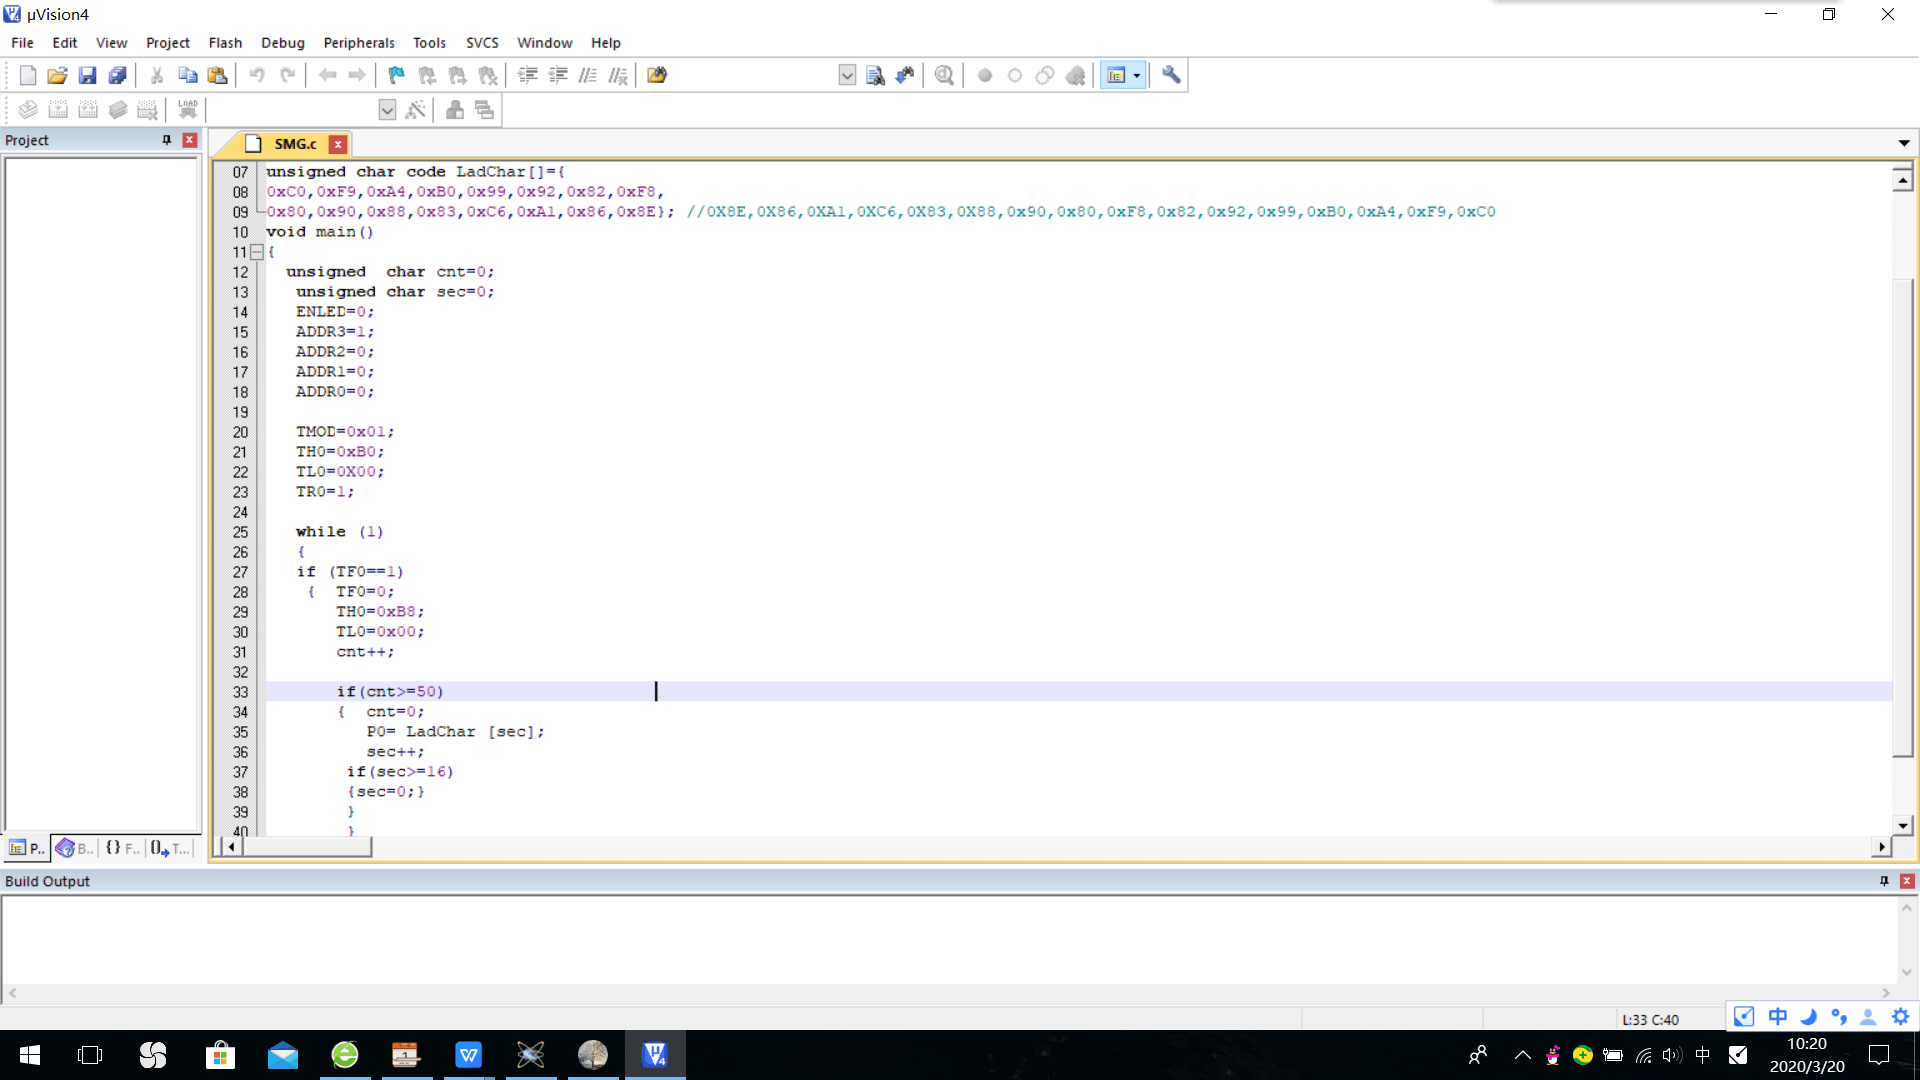Click the editor vertical scrollbar down arrow
The width and height of the screenshot is (1920, 1080).
(x=1903, y=825)
